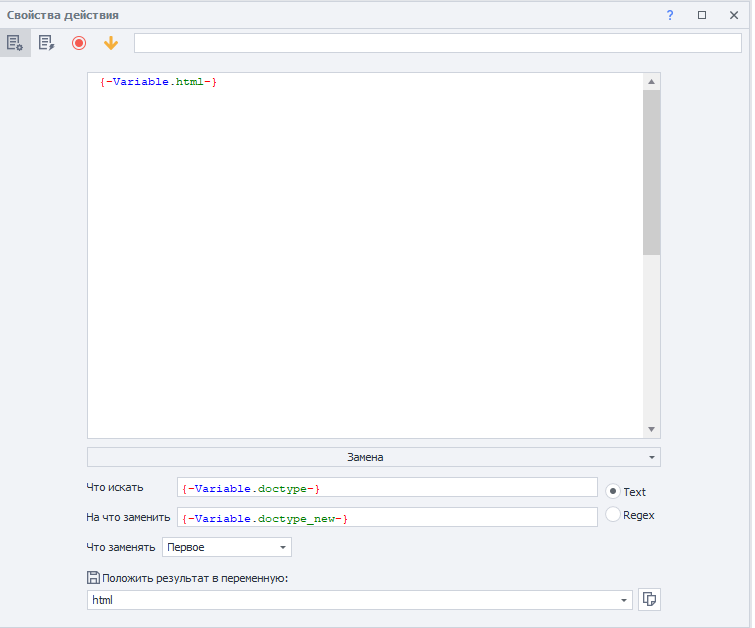Switch to the quick-edit list icon
755x628 pixels.
[x=47, y=43]
